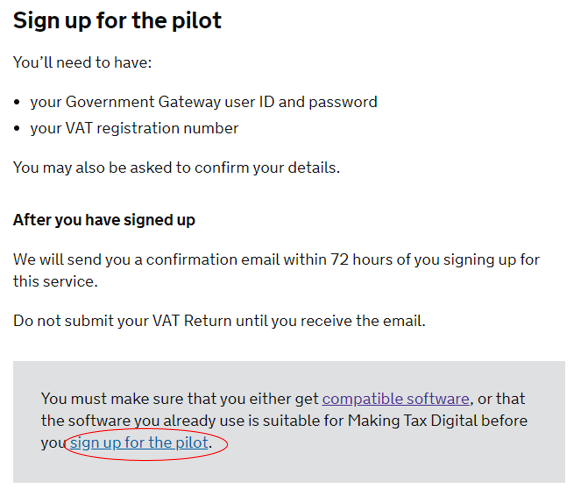Click the words this service
The width and height of the screenshot is (577, 501).
click(x=56, y=282)
